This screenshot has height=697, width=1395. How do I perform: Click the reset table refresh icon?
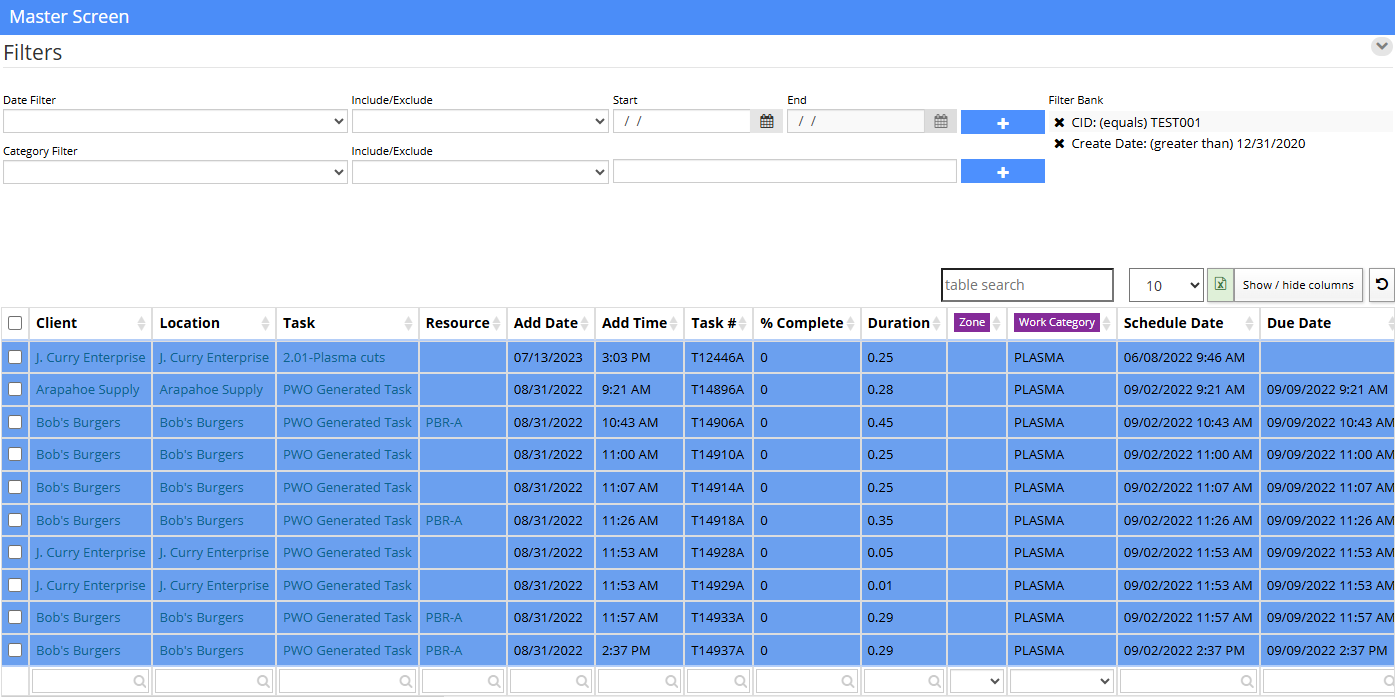[1381, 285]
